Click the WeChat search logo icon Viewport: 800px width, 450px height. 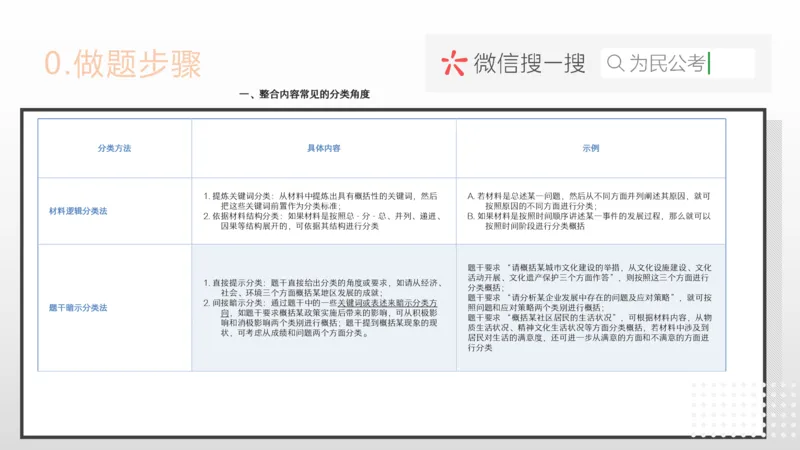click(x=454, y=63)
